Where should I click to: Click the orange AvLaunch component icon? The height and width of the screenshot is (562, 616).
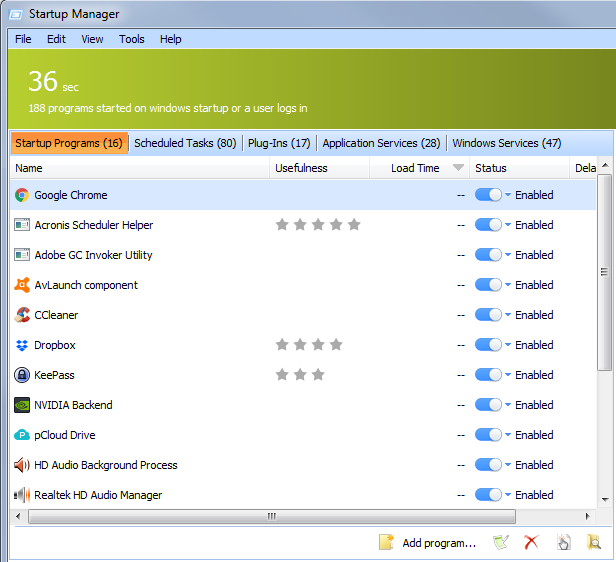coord(22,285)
